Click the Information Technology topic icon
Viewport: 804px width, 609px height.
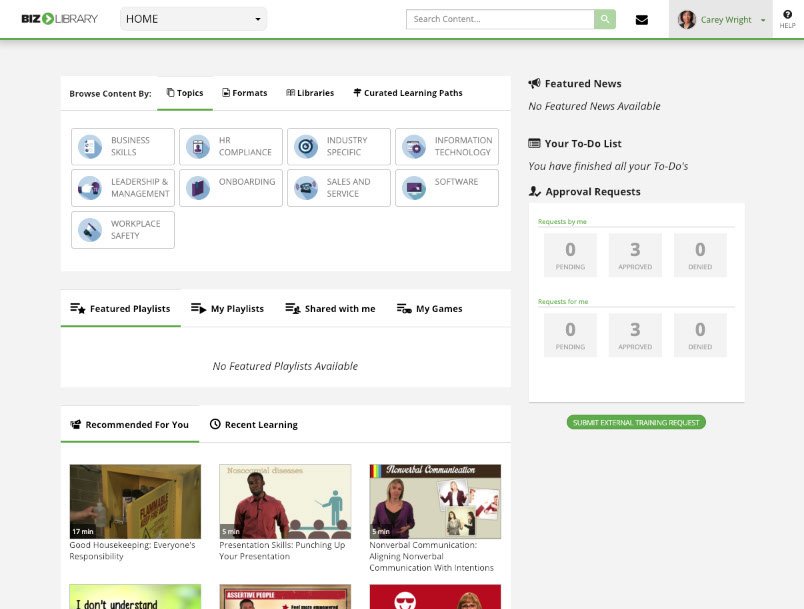click(x=414, y=147)
